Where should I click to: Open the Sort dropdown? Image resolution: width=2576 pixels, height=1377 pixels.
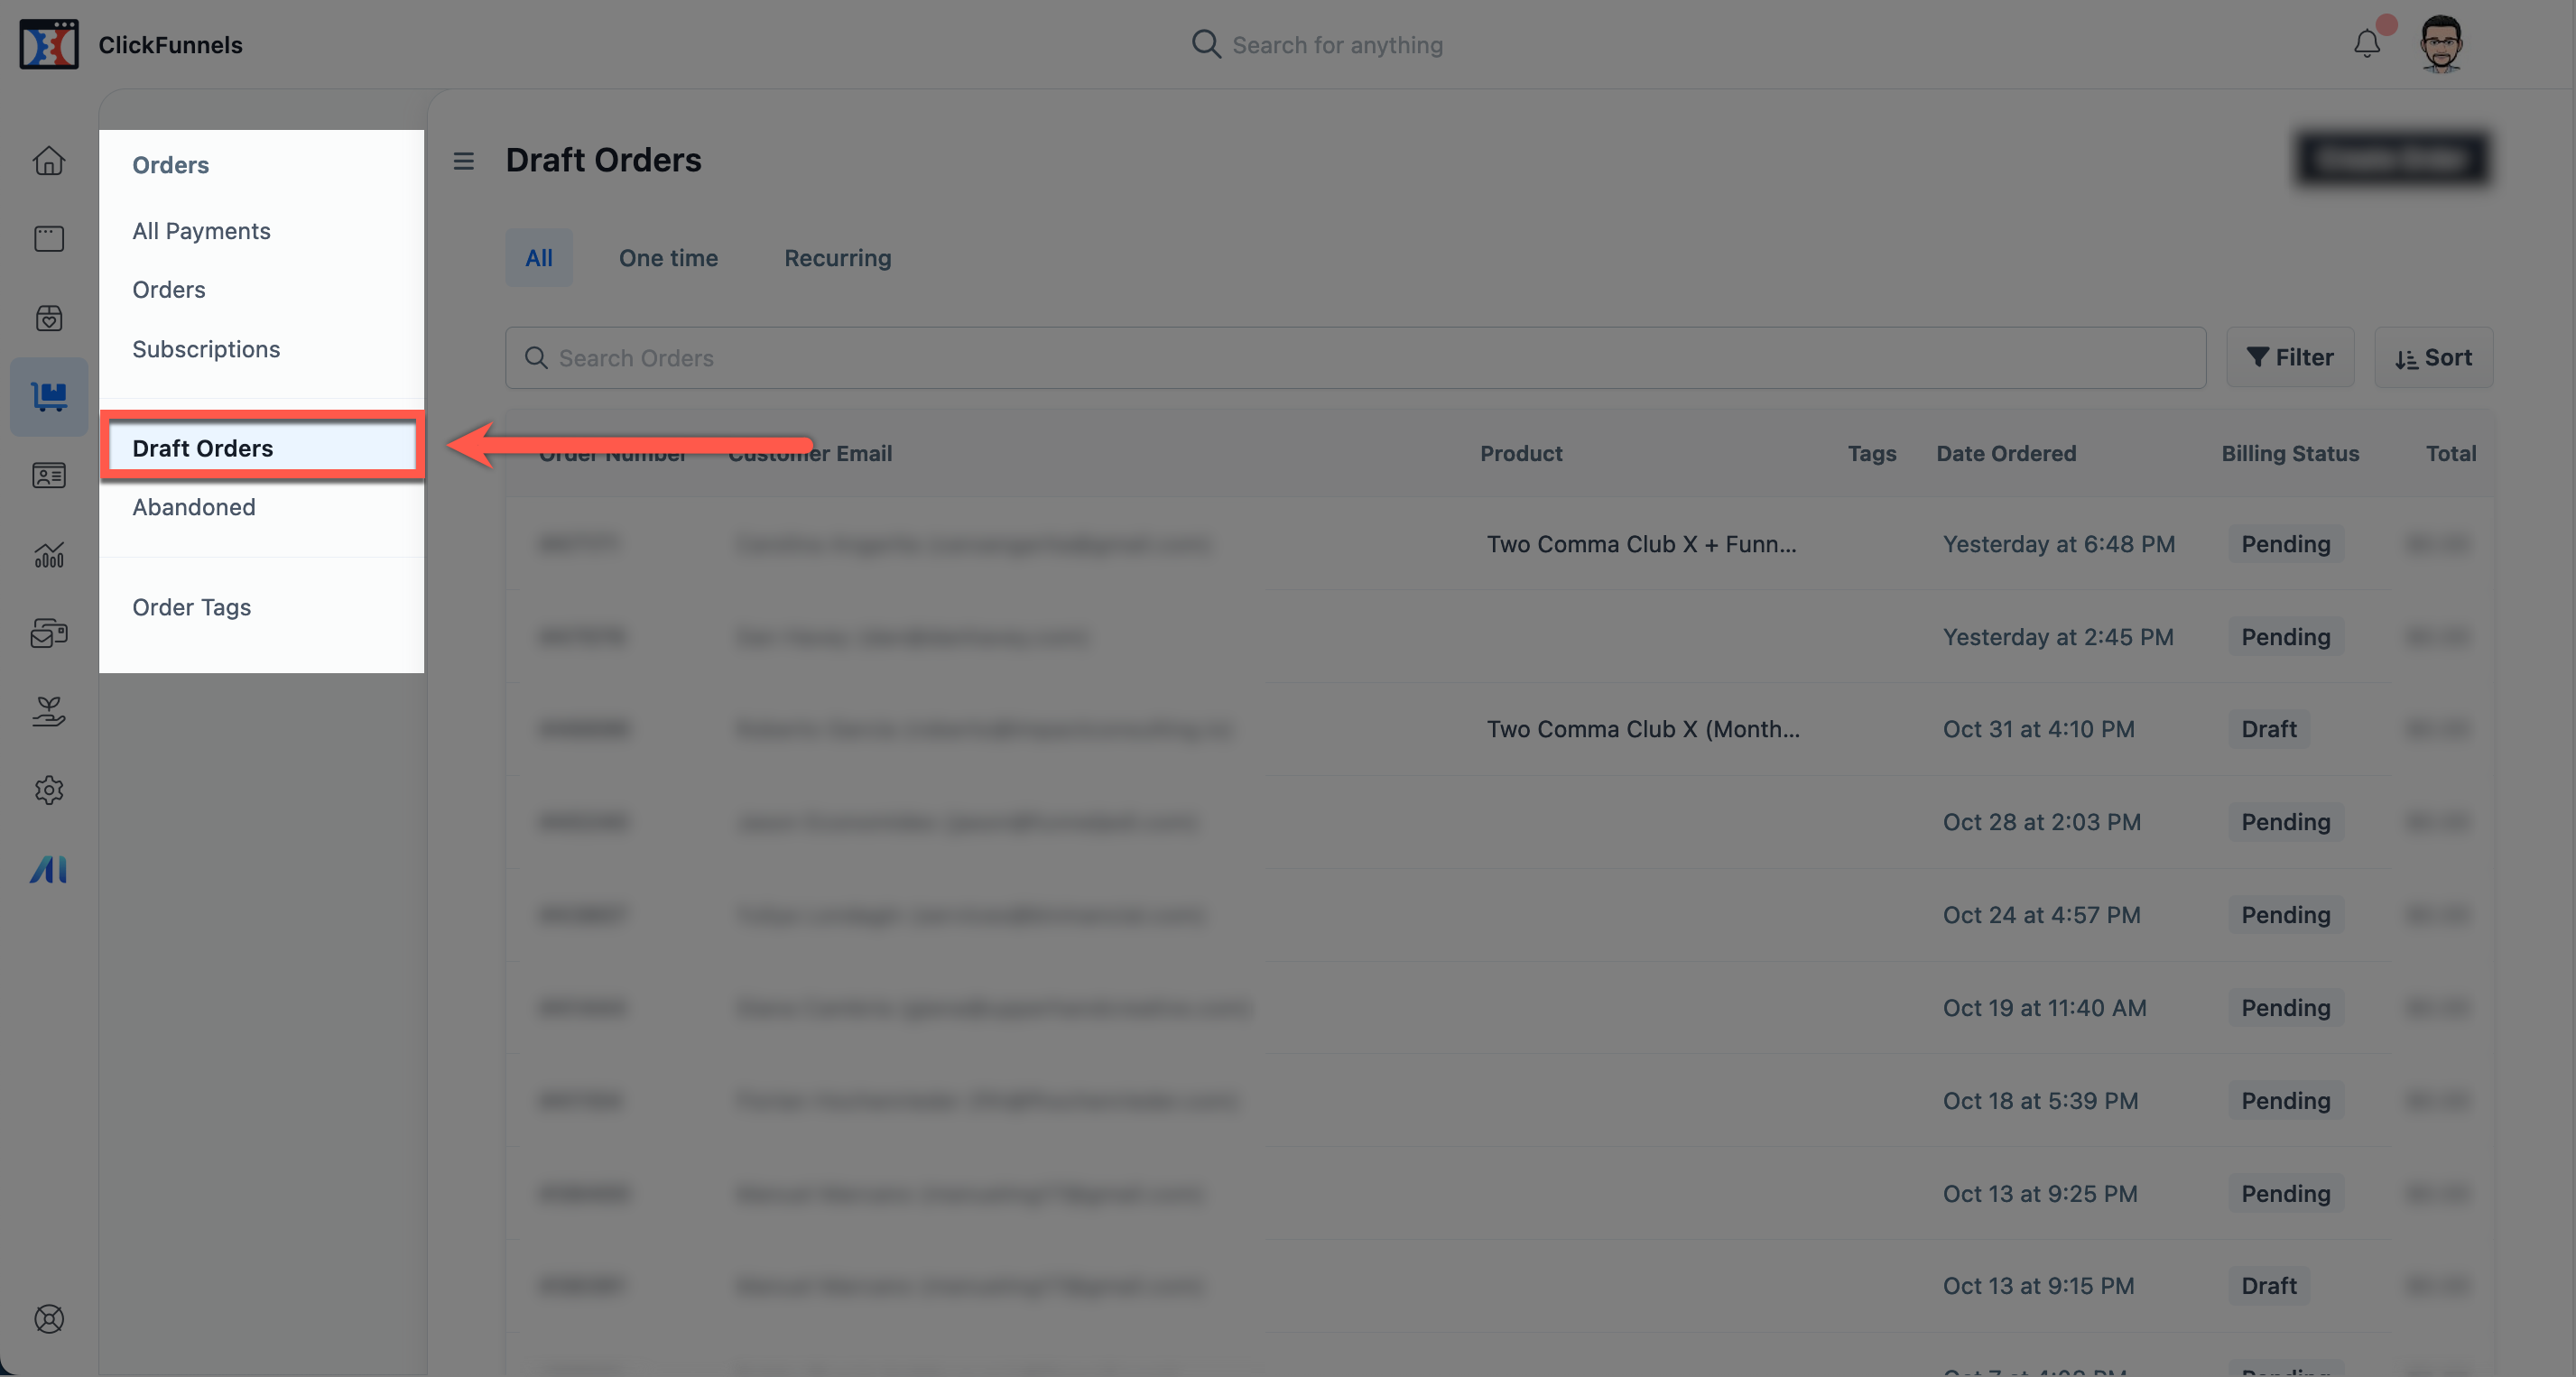coord(2432,356)
